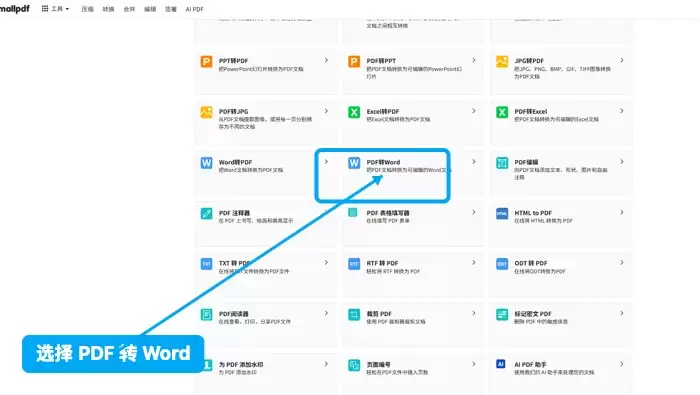
Task: Click the grid icon beside 工具
Action: click(45, 8)
